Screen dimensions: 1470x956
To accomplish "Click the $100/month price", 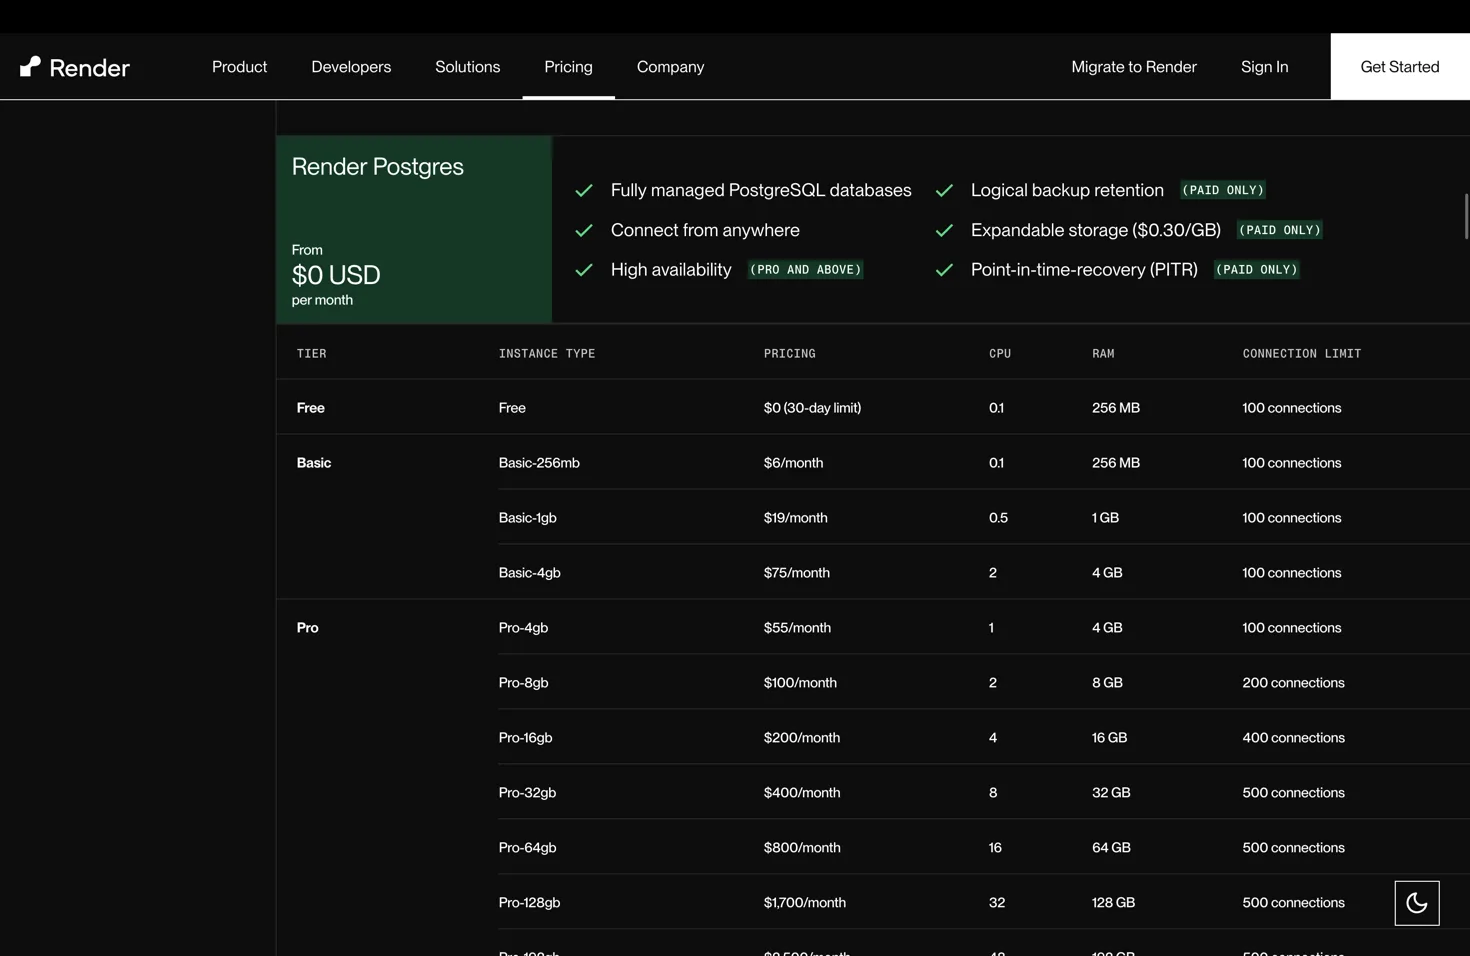I will (800, 683).
